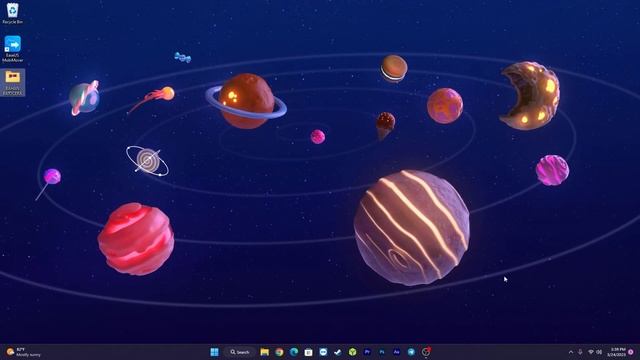The width and height of the screenshot is (640, 360).
Task: Open File Explorer from the taskbar
Action: click(x=264, y=352)
